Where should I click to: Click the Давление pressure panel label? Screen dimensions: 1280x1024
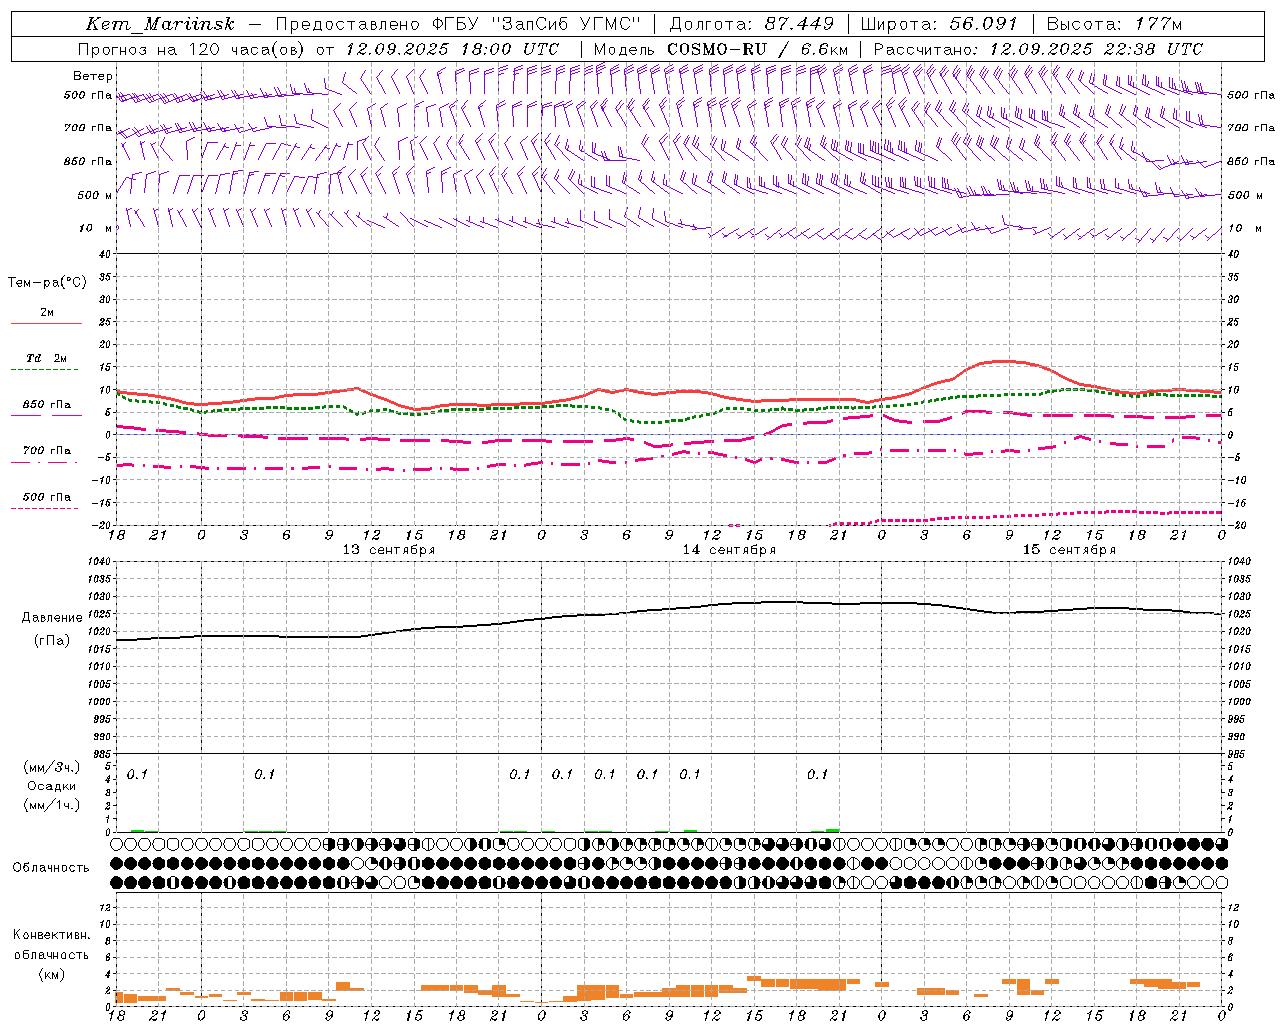coord(52,618)
